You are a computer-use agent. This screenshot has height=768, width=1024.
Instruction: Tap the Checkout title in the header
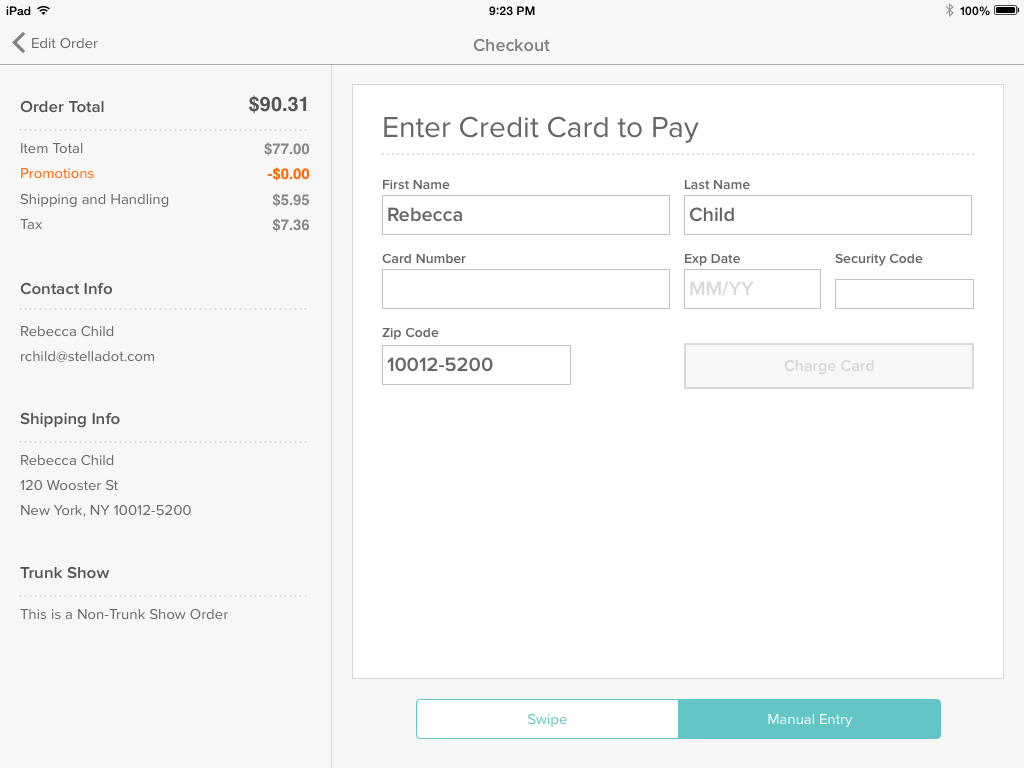click(511, 45)
